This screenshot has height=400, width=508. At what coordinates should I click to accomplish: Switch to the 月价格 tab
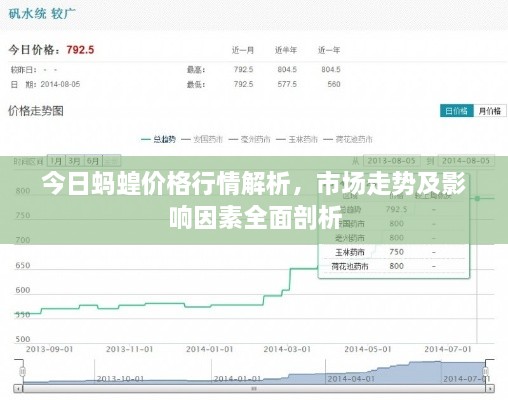point(490,111)
